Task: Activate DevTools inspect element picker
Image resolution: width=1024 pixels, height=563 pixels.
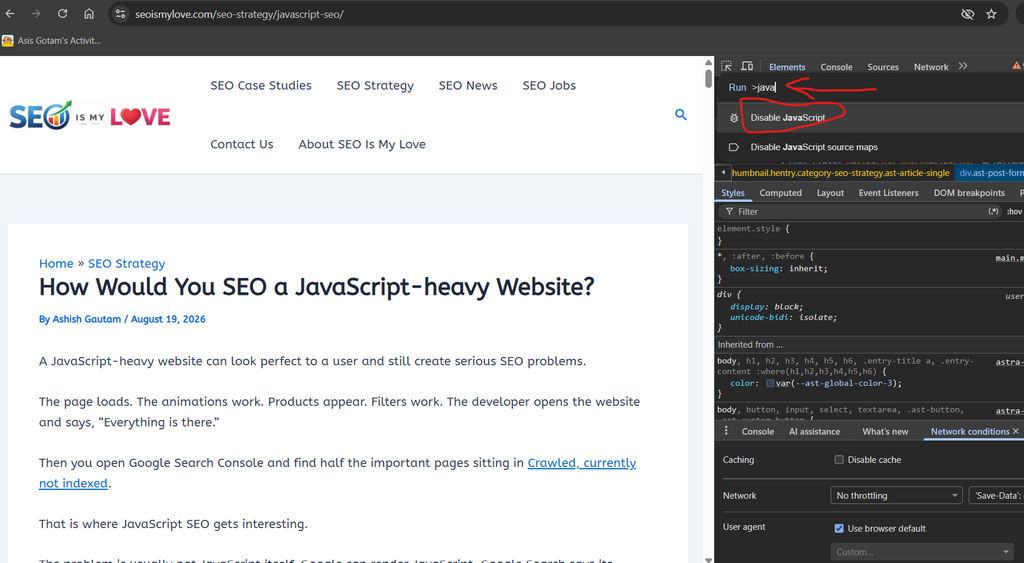Action: (726, 66)
